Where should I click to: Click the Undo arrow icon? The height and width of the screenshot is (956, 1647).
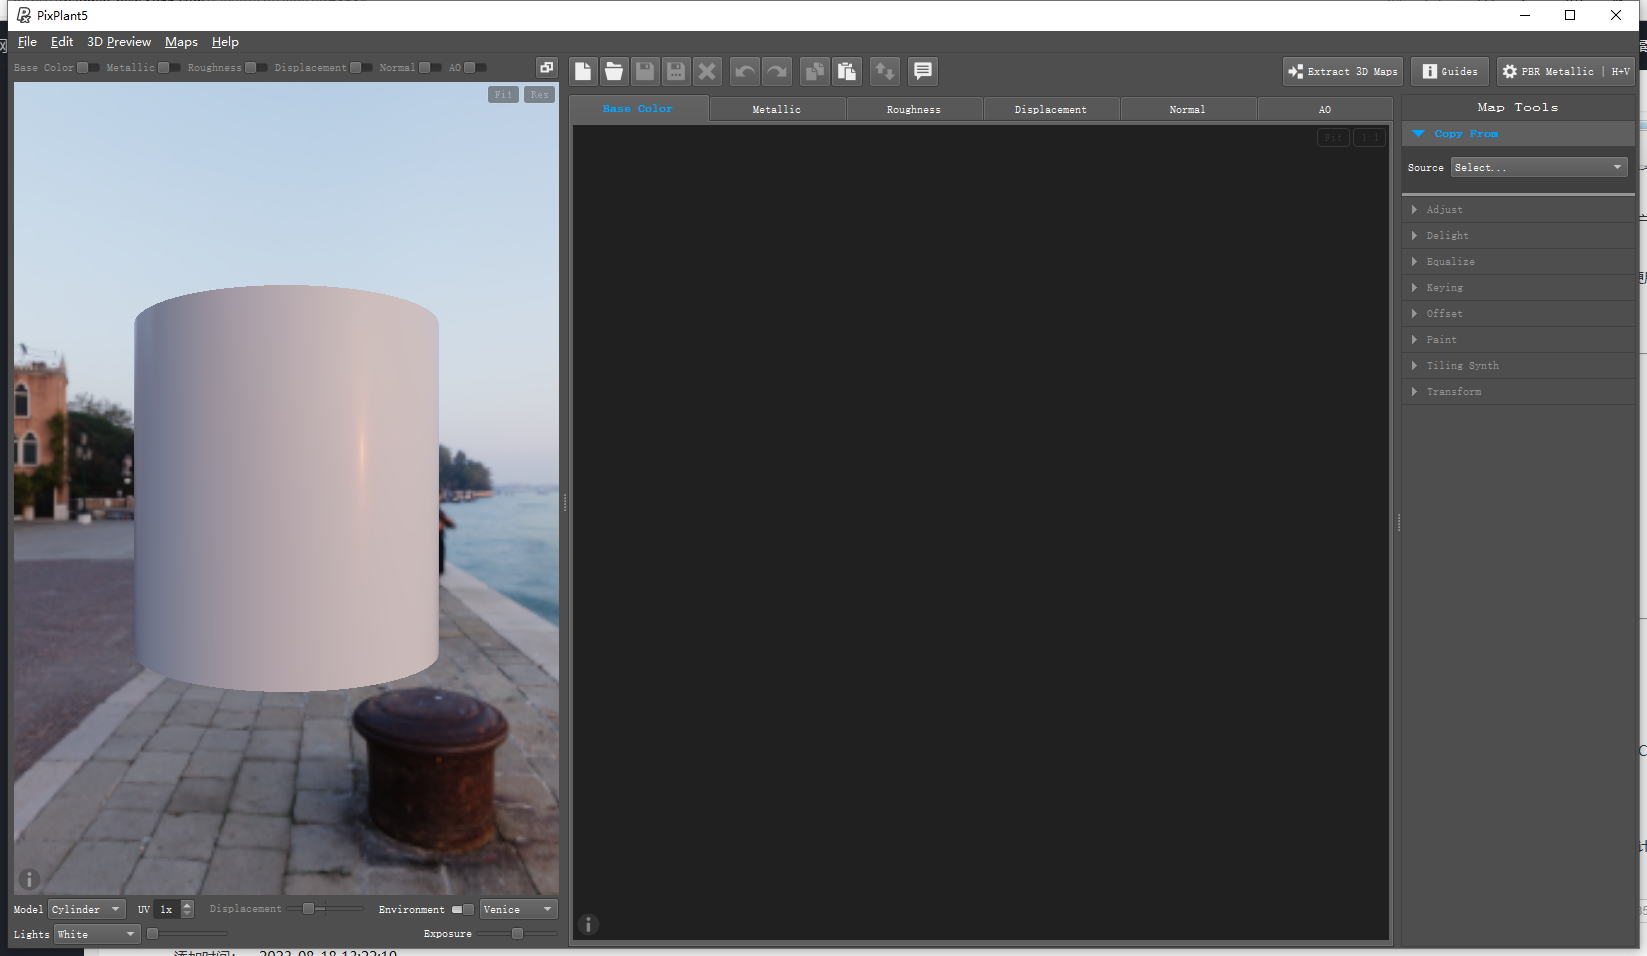click(x=745, y=71)
